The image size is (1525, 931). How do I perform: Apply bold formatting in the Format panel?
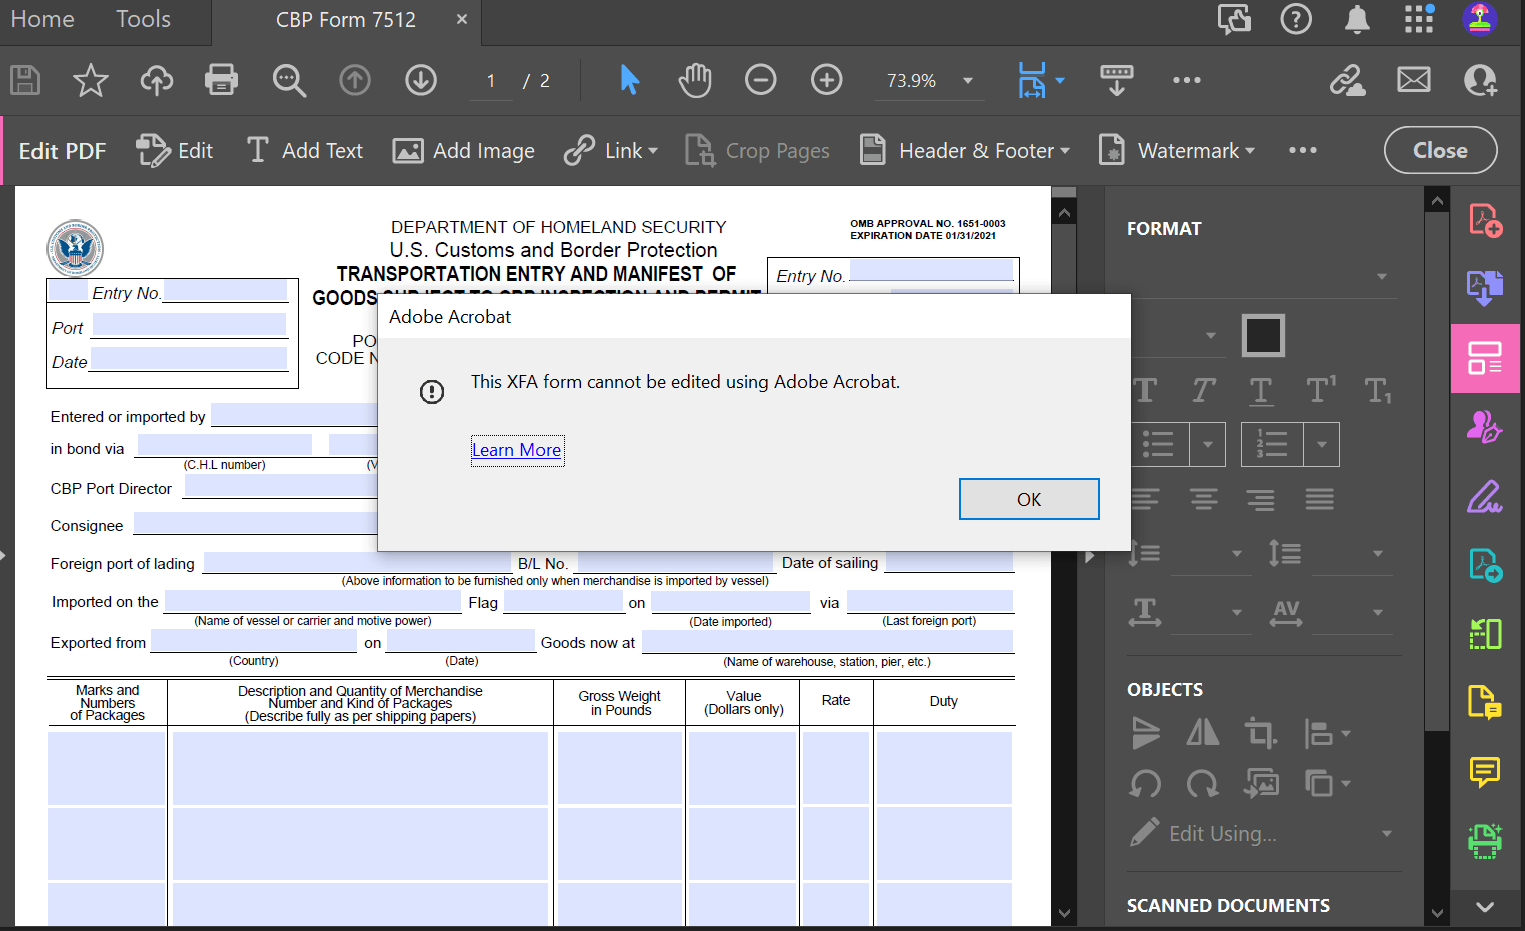coord(1144,390)
